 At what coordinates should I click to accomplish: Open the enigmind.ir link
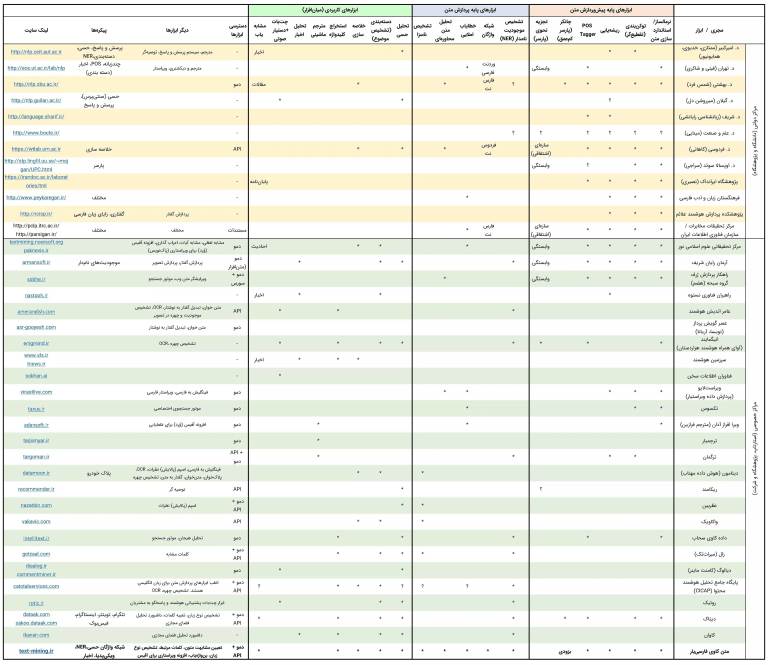point(36,343)
